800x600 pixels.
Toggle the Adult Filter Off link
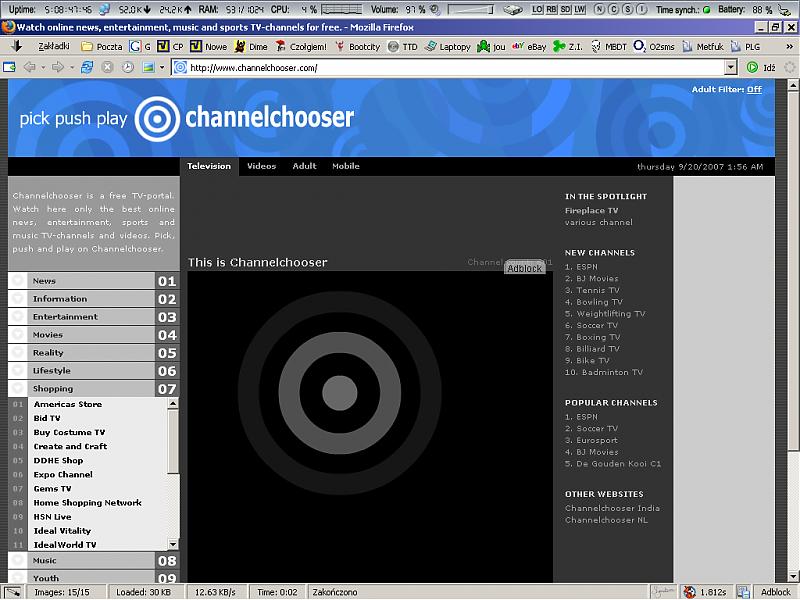[x=754, y=89]
